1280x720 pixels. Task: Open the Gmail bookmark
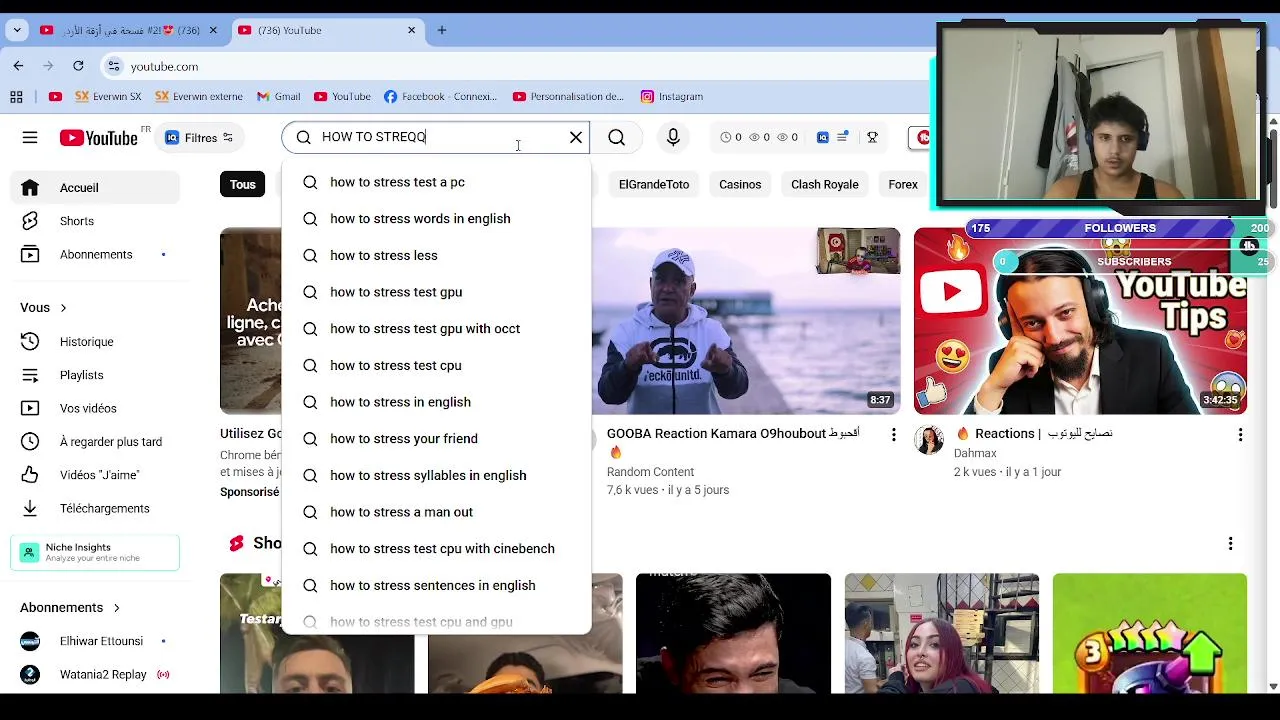tap(279, 97)
